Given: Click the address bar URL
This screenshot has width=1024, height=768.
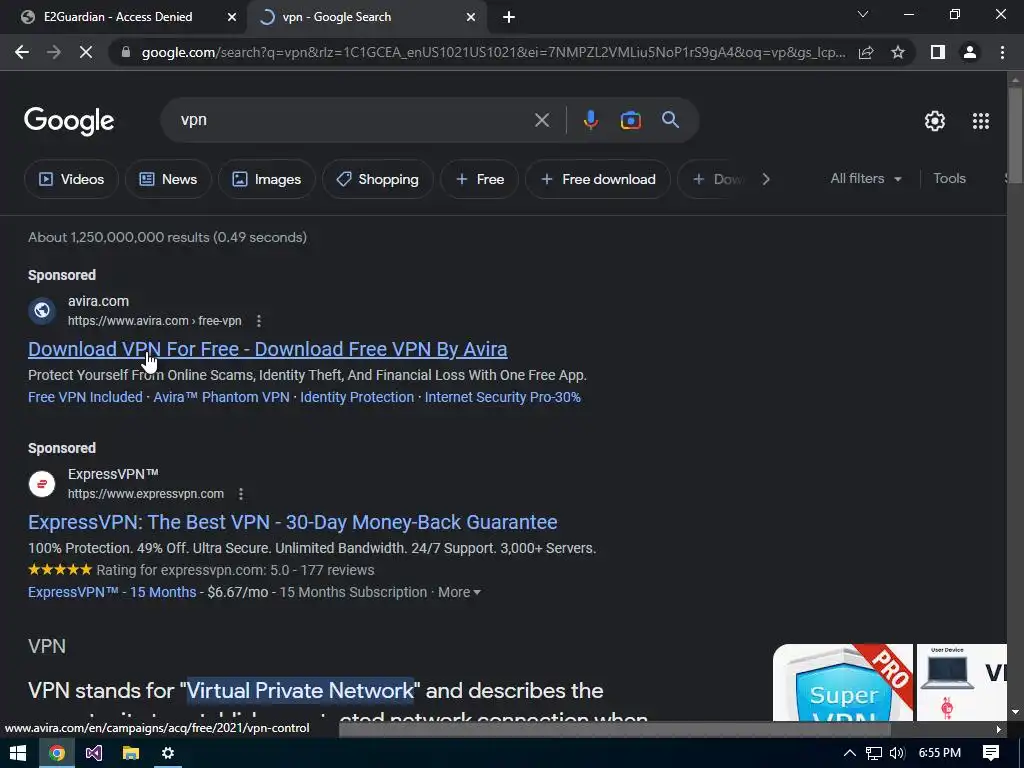Looking at the screenshot, I should point(493,52).
